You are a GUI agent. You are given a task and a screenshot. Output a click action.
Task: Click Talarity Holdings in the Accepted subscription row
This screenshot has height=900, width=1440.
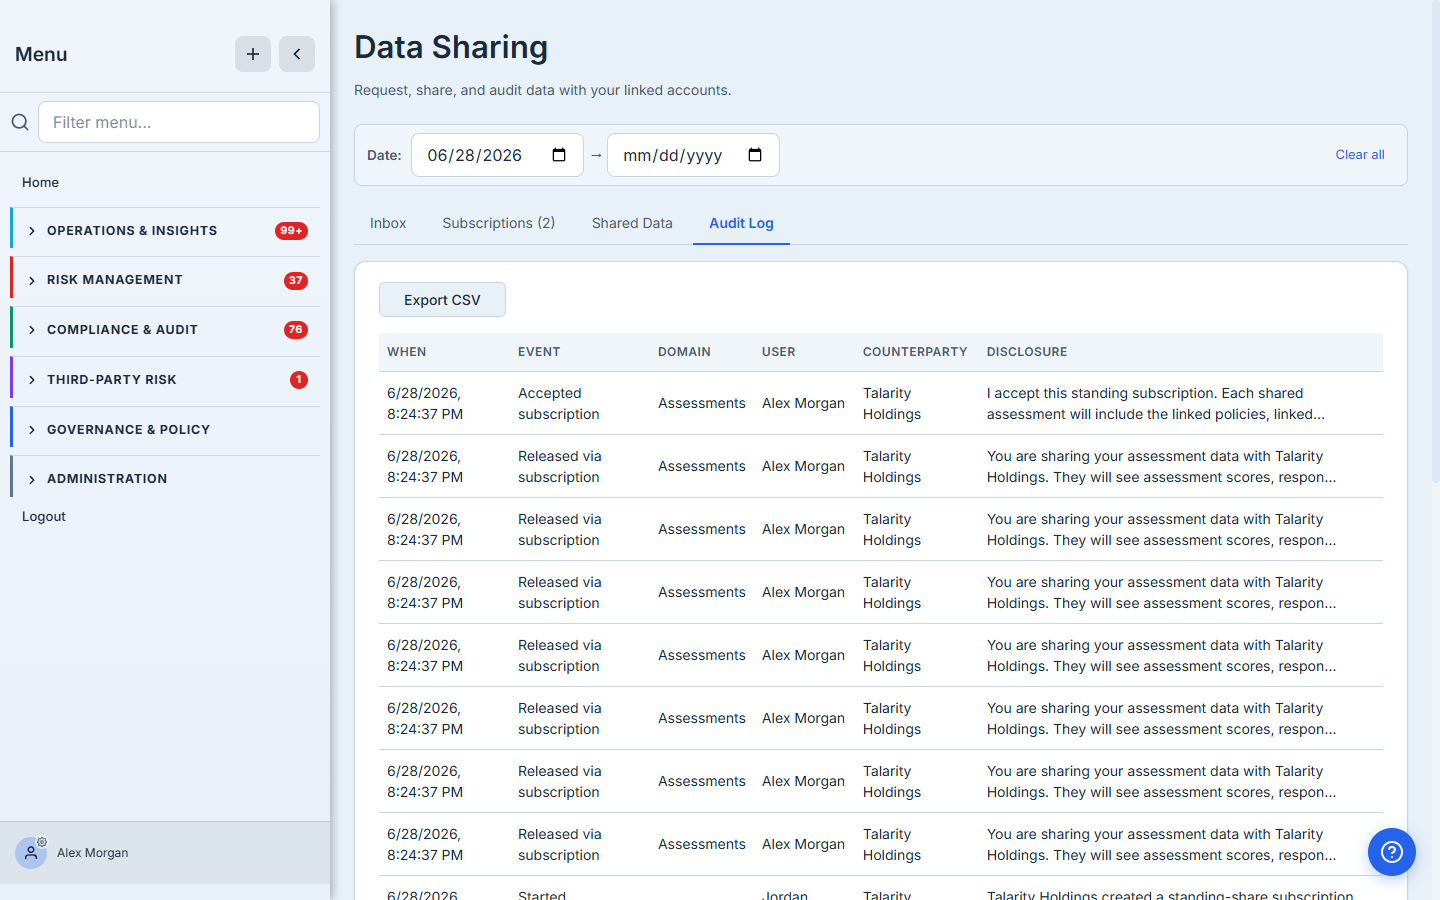[x=892, y=404]
